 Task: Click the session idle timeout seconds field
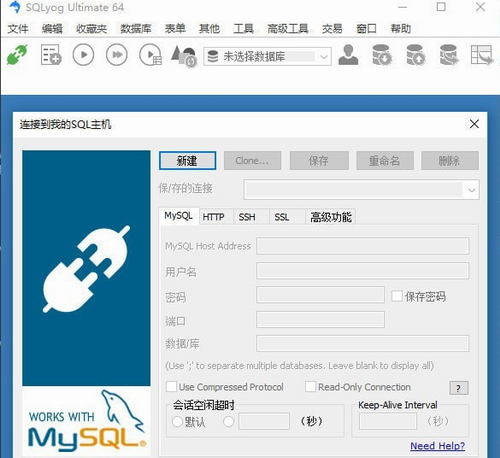[x=264, y=421]
